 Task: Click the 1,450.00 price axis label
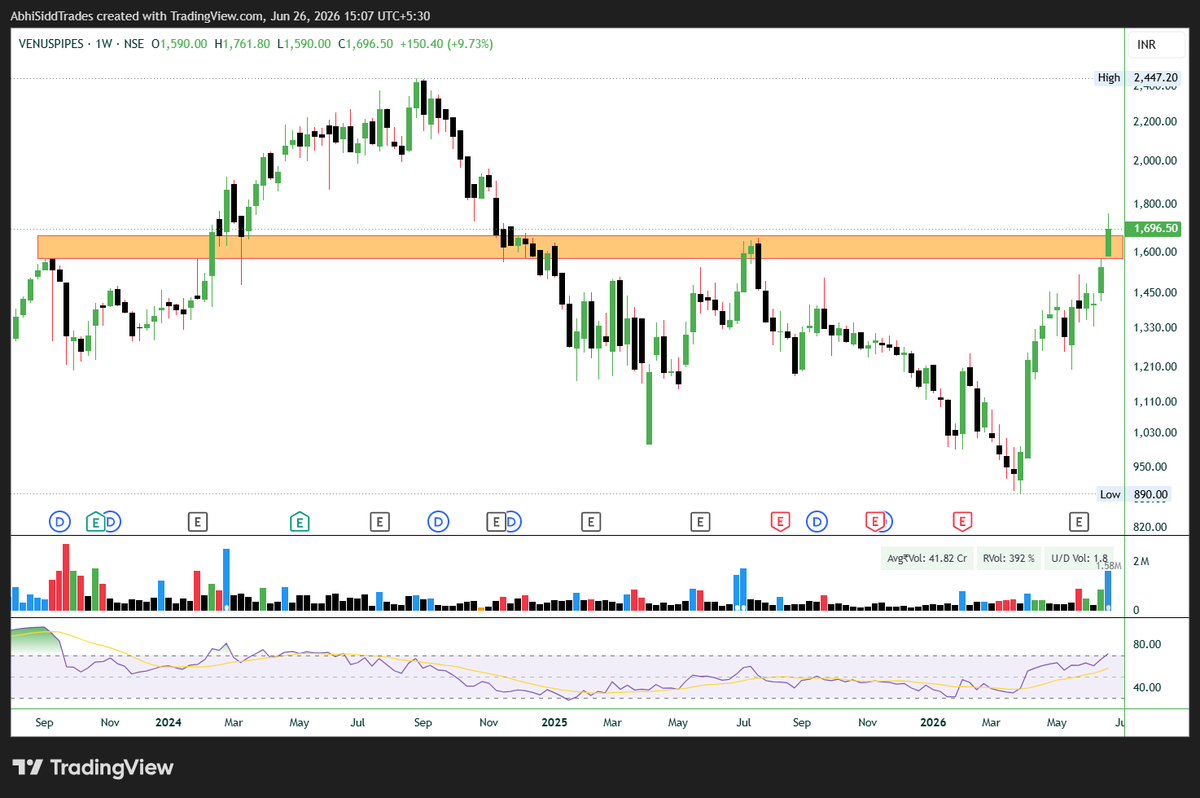[1155, 292]
